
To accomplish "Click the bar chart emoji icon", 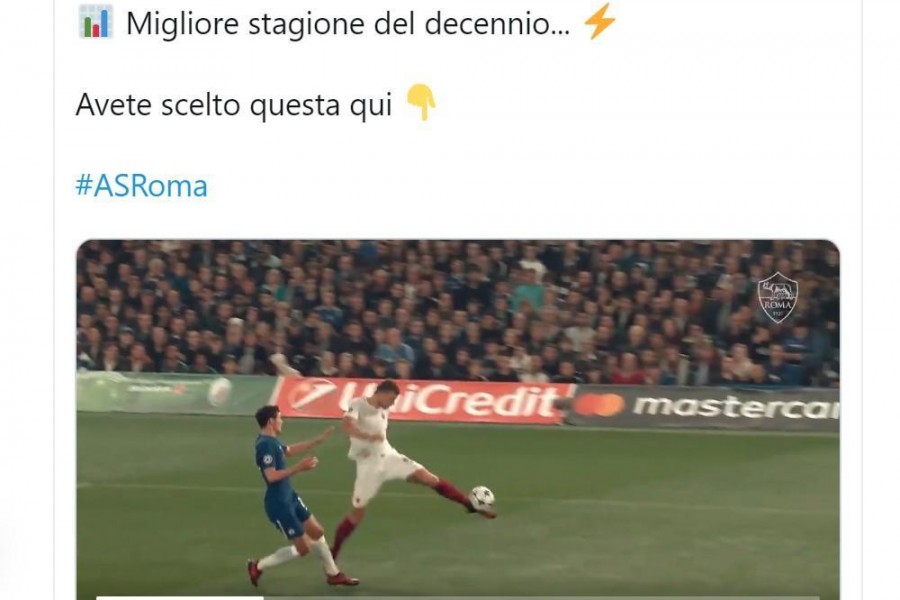I will coord(95,22).
